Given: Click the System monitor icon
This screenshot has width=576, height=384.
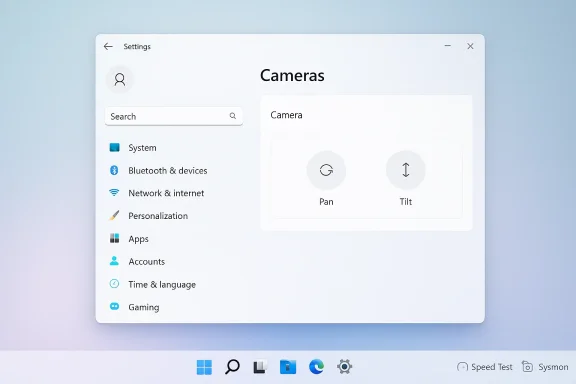Looking at the screenshot, I should 115,147.
